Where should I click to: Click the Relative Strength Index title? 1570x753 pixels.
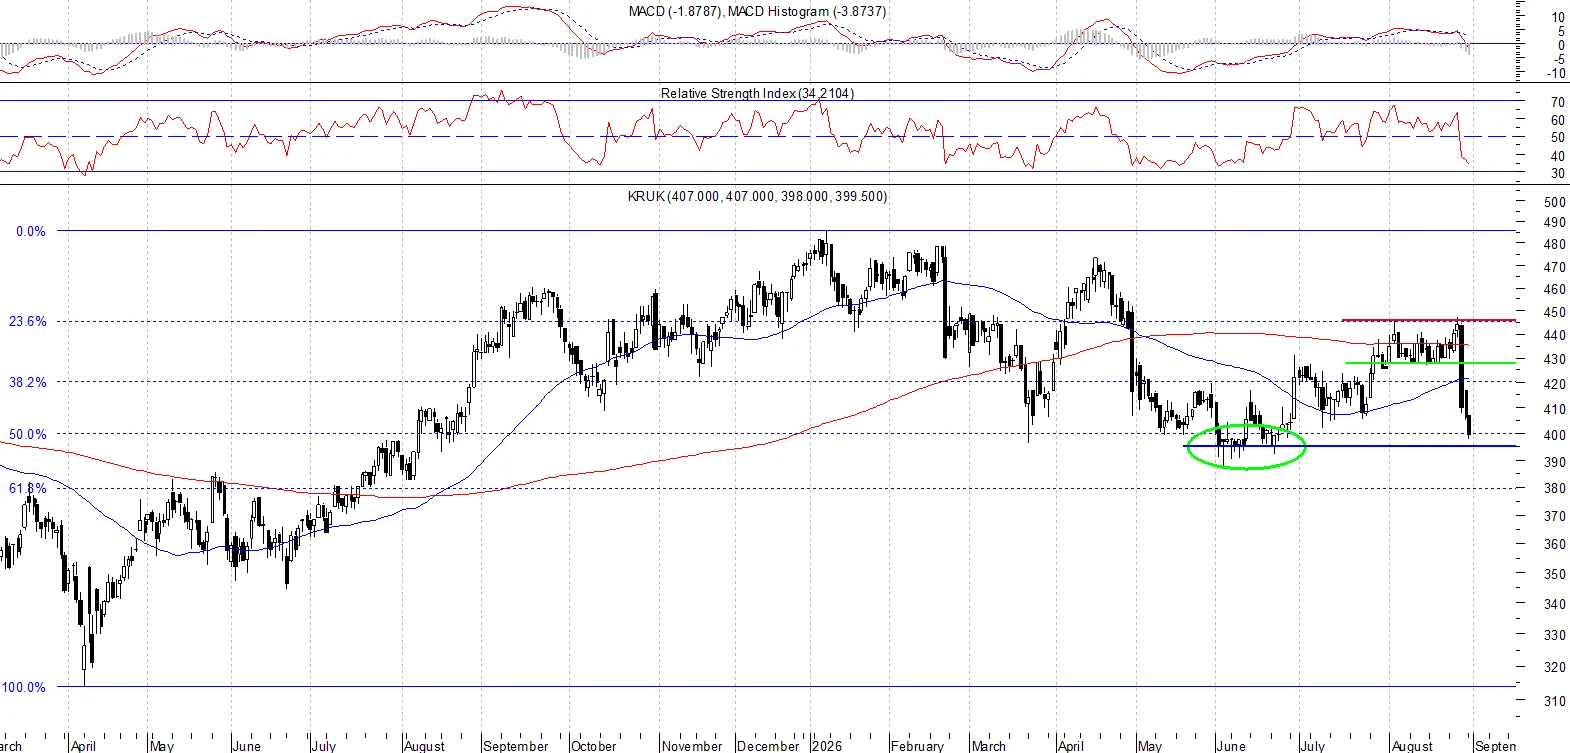click(757, 93)
